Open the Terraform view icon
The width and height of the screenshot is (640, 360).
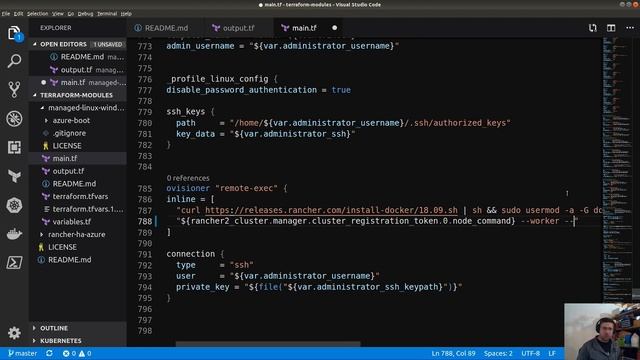(14, 176)
